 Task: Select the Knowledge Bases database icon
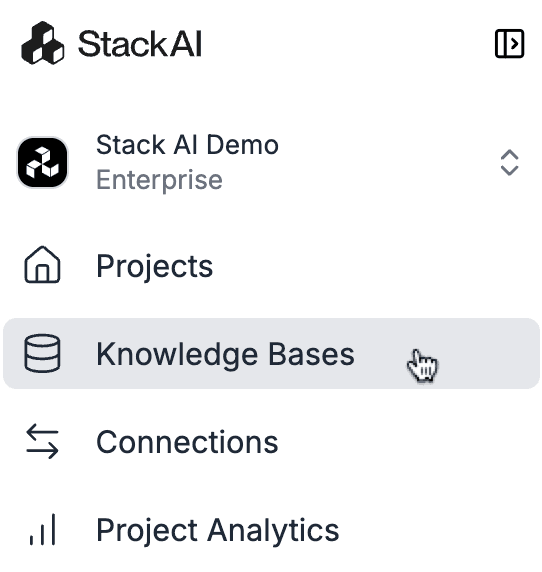click(x=42, y=353)
